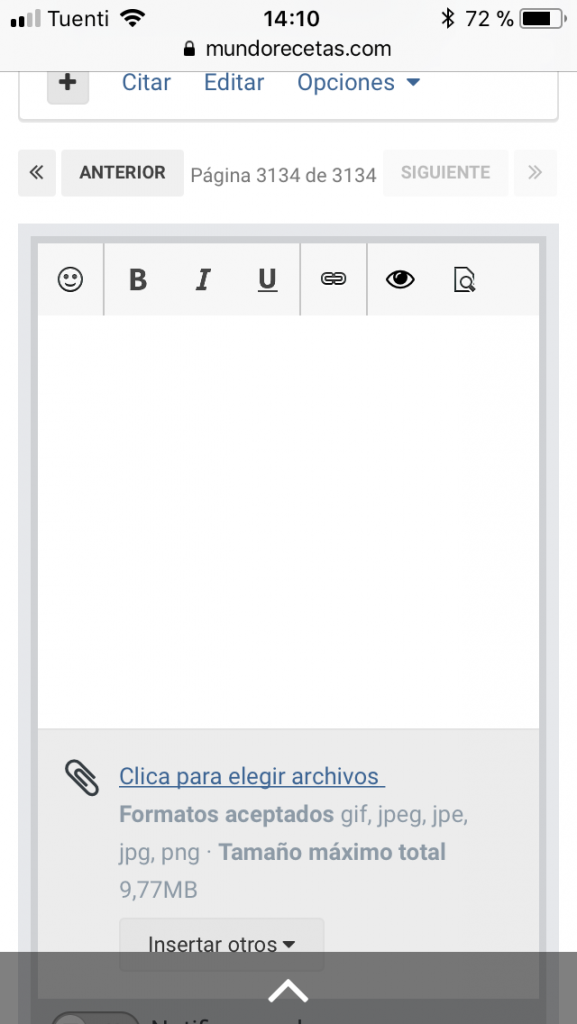577x1024 pixels.
Task: Click the SIGUIENTE page button
Action: (x=445, y=173)
